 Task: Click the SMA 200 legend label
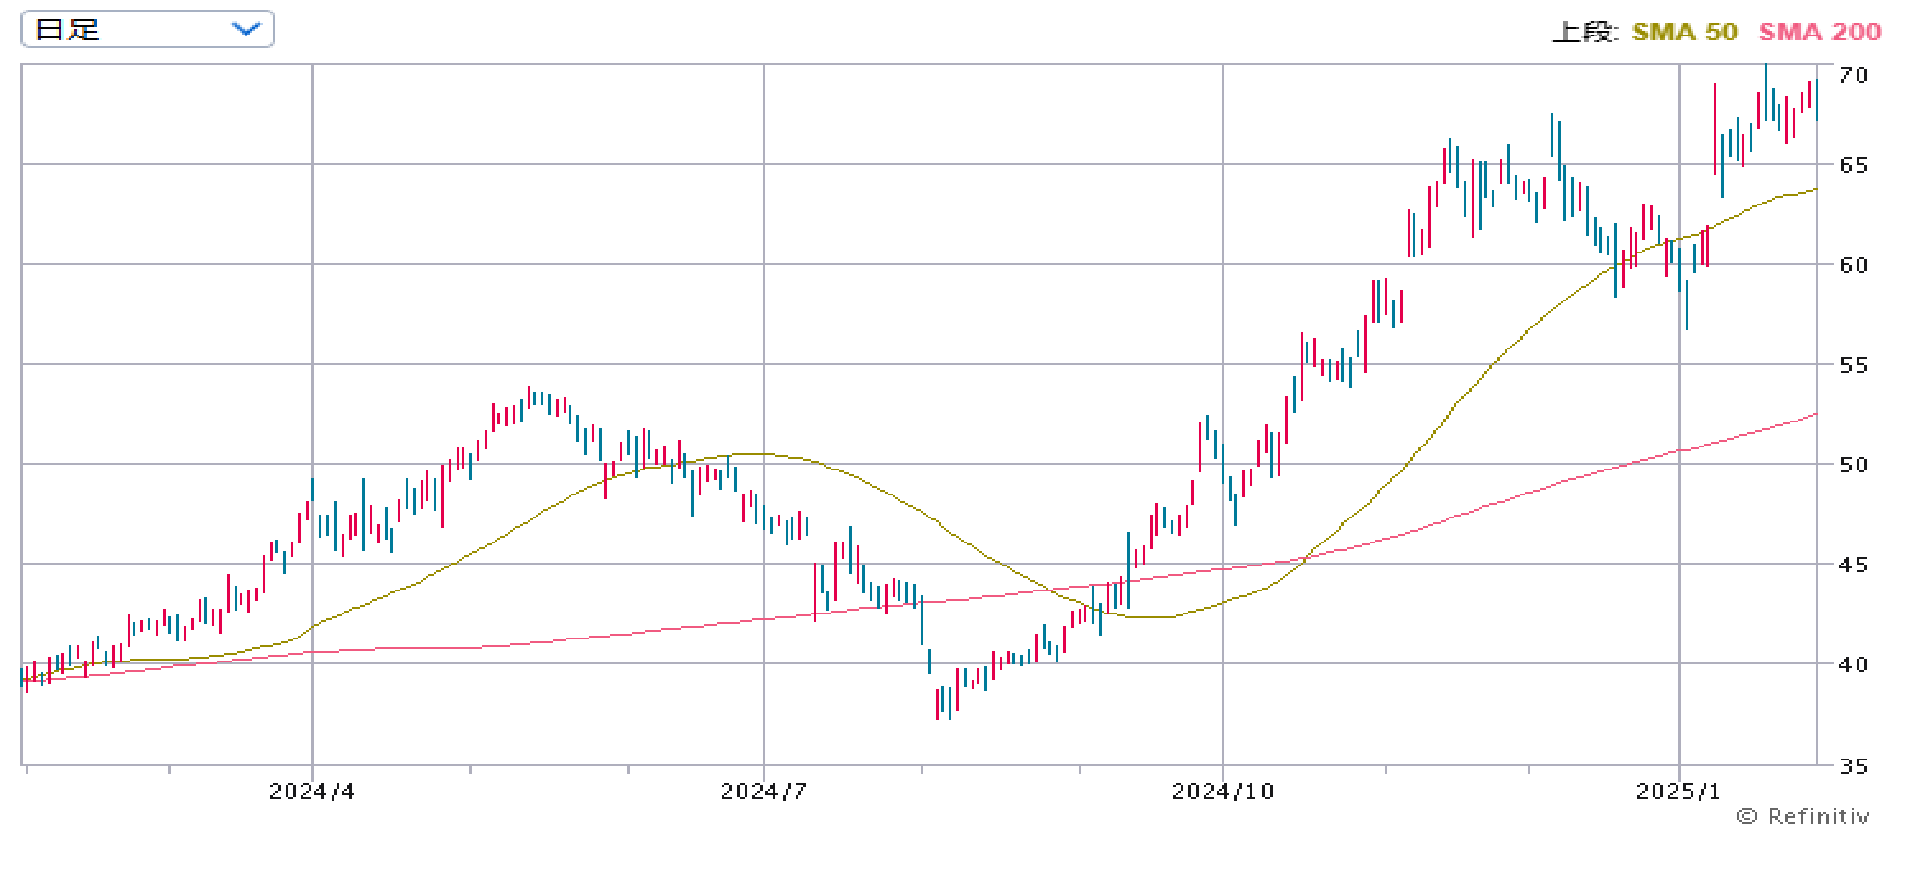click(1820, 32)
